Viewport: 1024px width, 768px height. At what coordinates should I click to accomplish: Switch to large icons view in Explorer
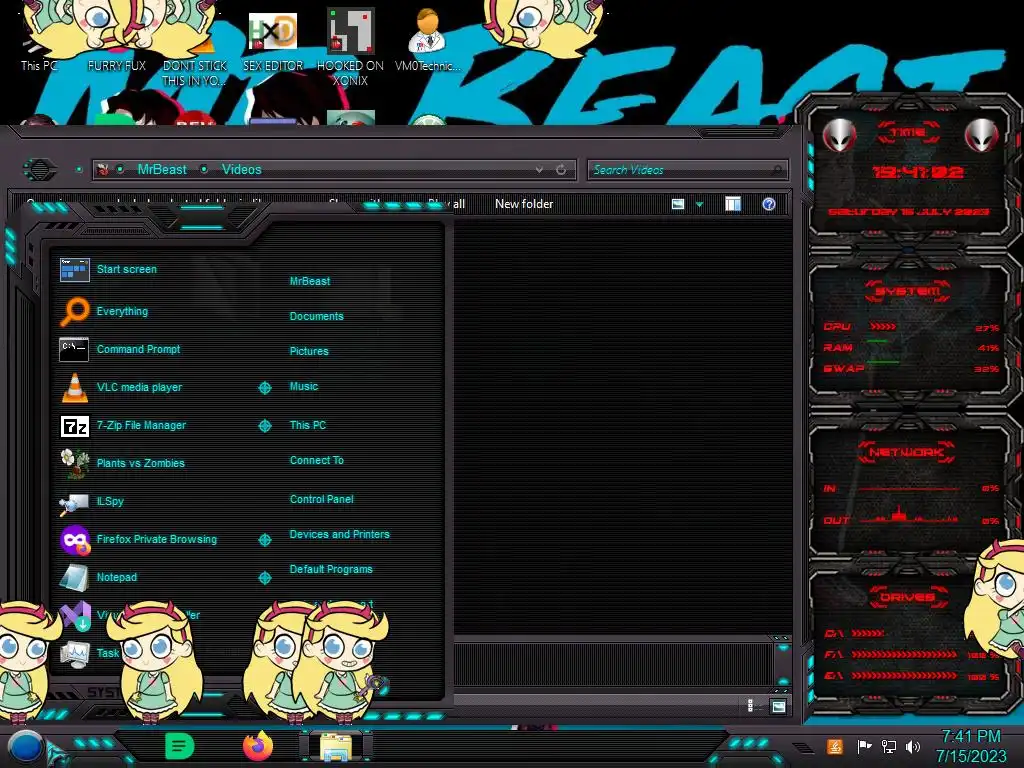778,706
